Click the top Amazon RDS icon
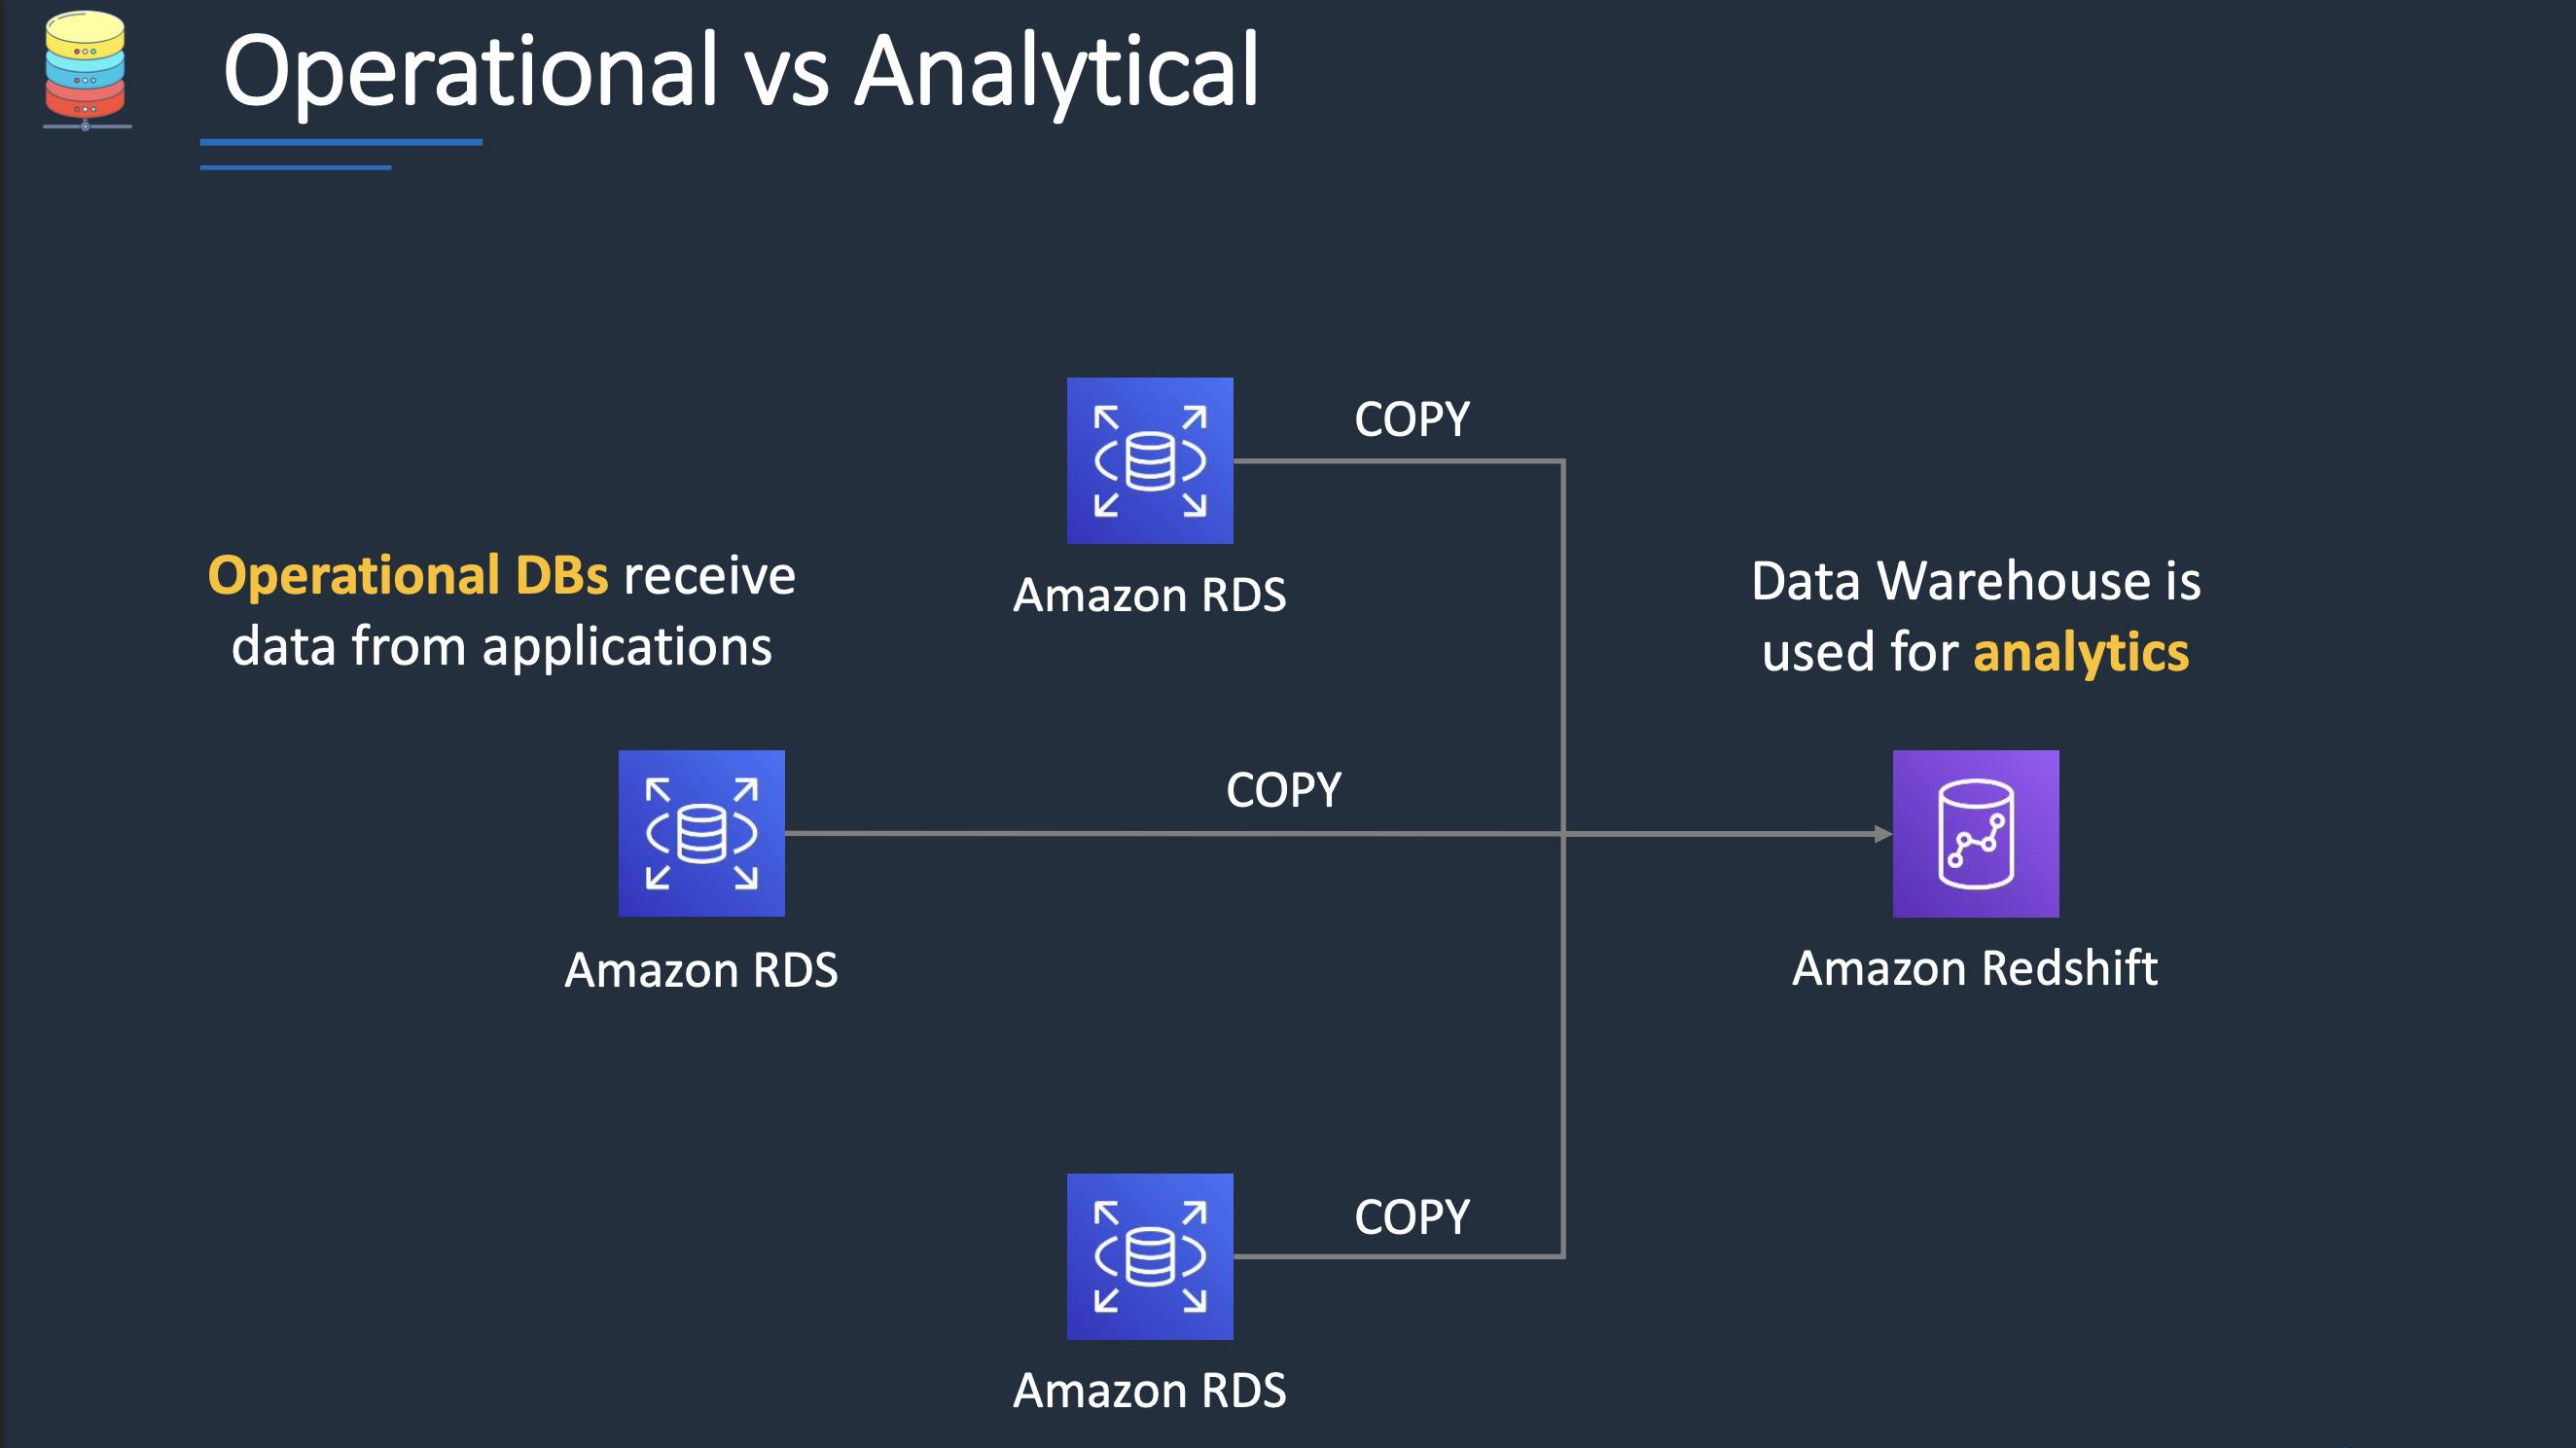The width and height of the screenshot is (2576, 1448). [x=1150, y=461]
